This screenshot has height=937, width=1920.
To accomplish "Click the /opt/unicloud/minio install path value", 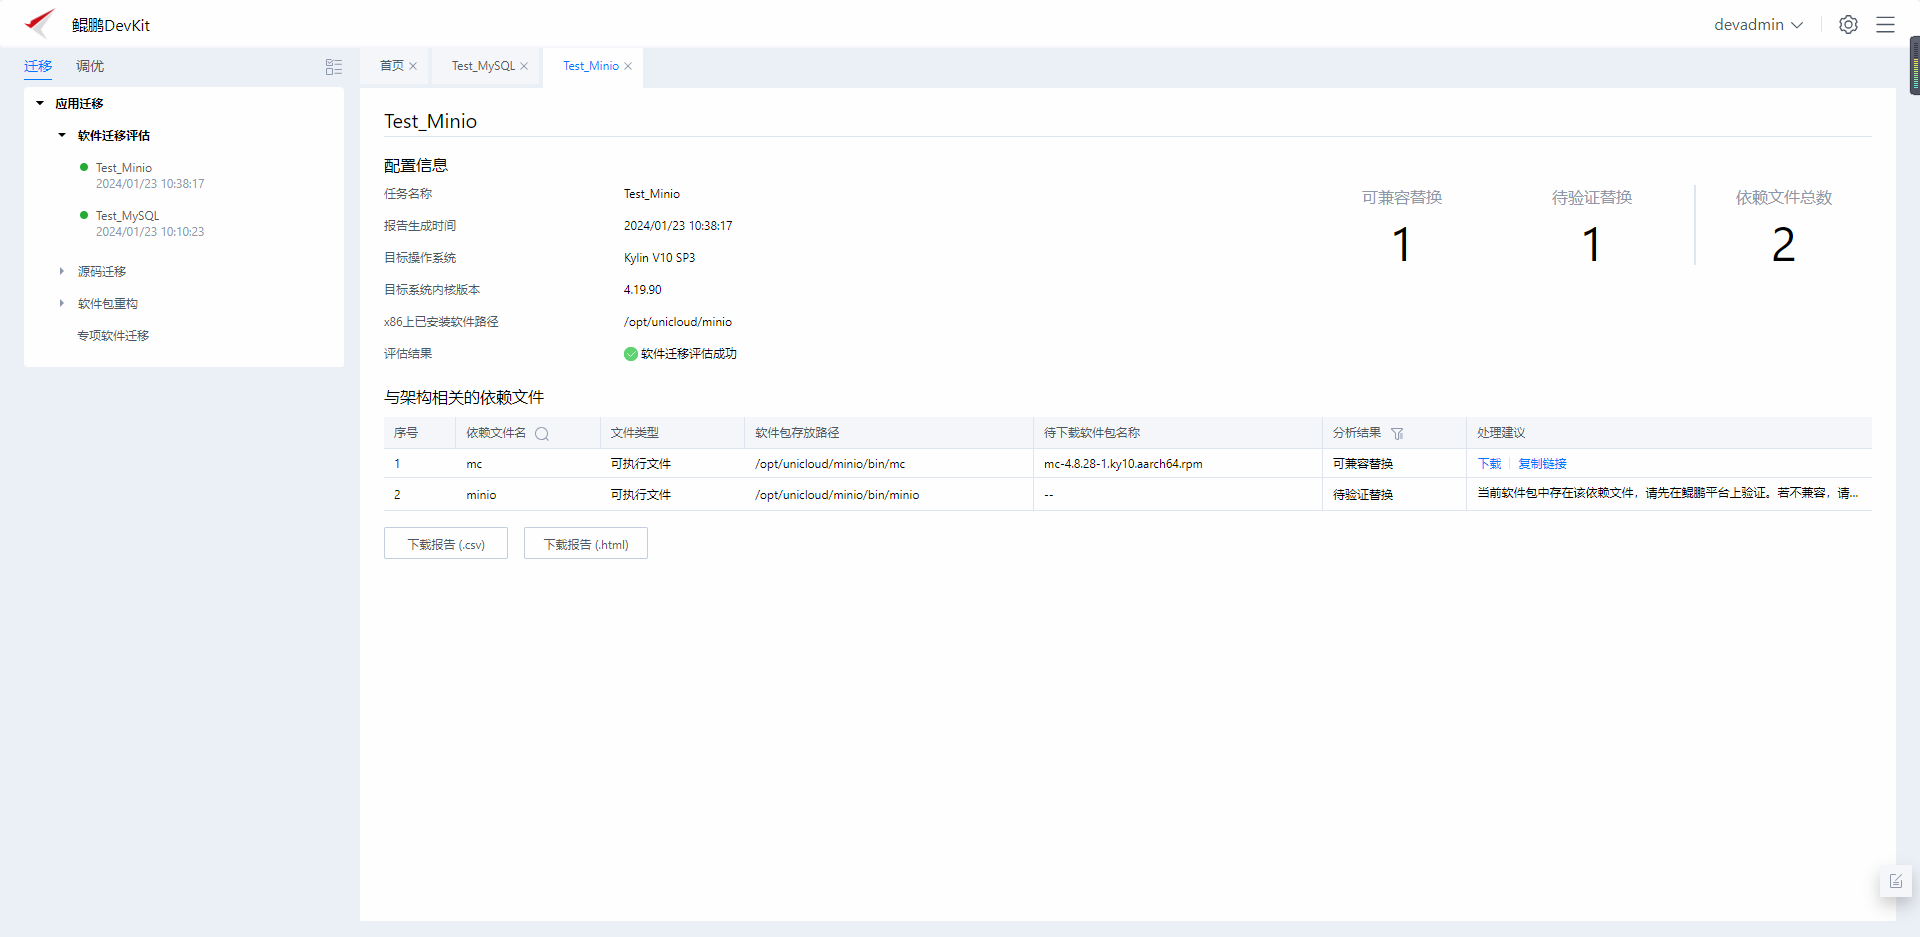I will point(678,322).
